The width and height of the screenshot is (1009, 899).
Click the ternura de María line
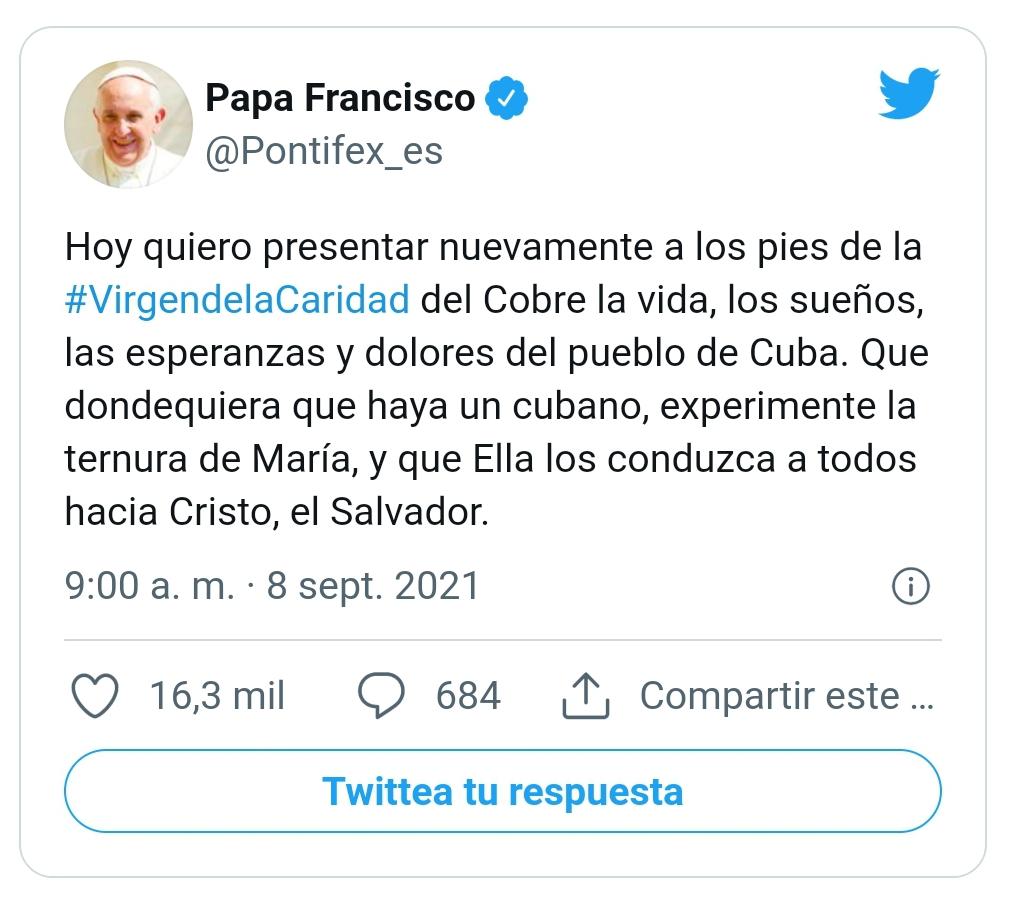pyautogui.click(x=490, y=459)
